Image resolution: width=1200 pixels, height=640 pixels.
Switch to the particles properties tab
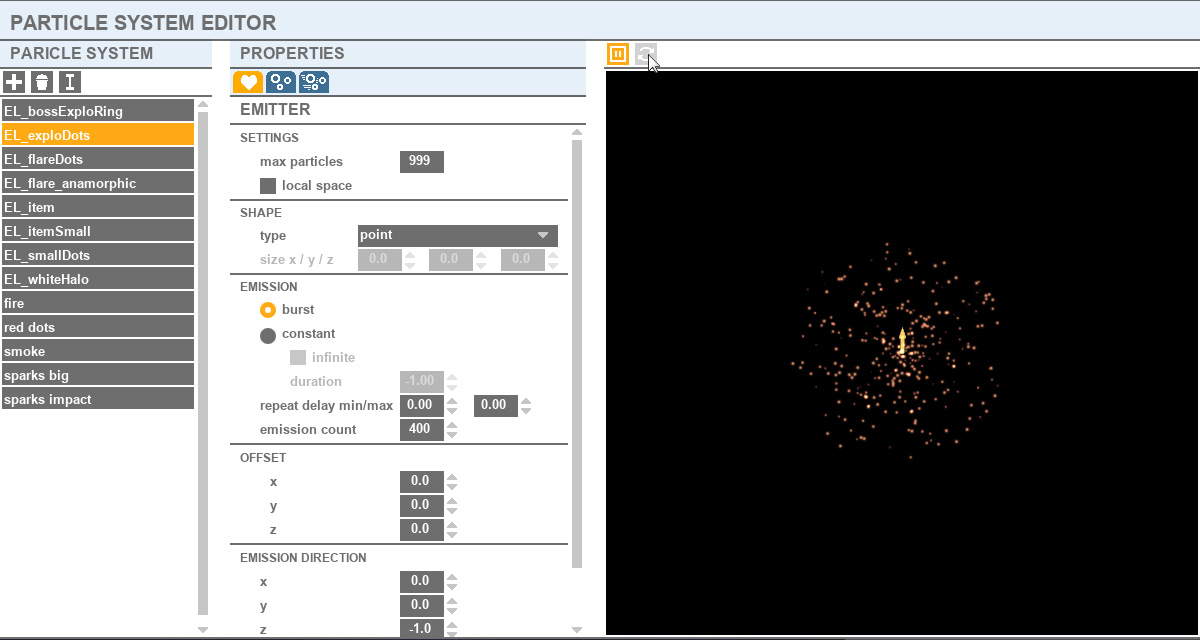coord(281,82)
